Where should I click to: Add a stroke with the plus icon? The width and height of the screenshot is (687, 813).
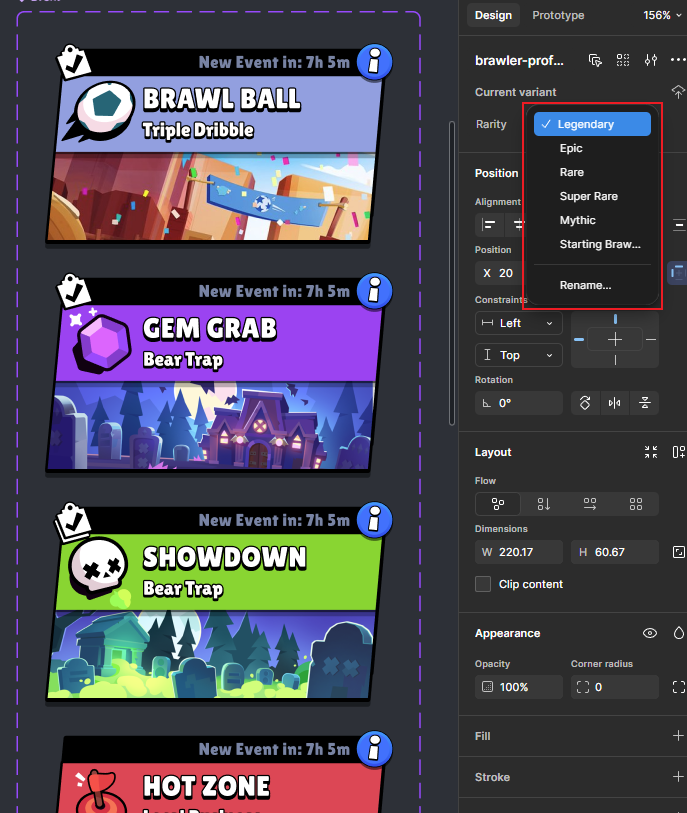pos(678,777)
